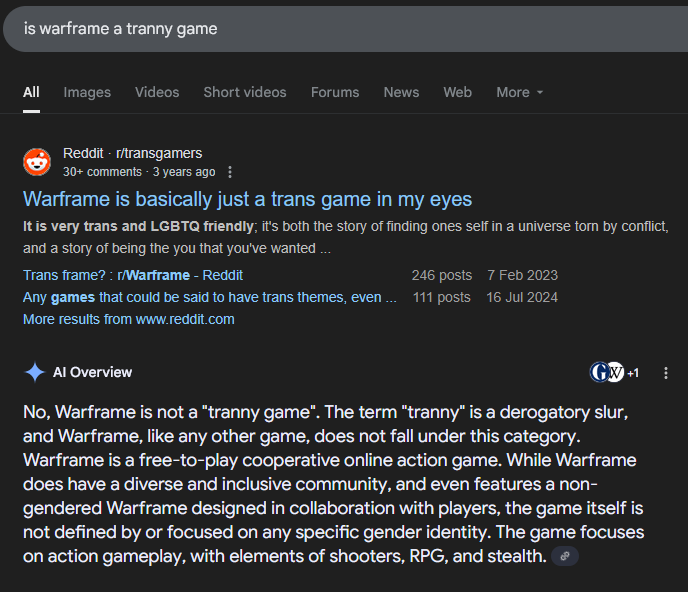Click the '111 posts' count text
The width and height of the screenshot is (688, 592).
(x=441, y=297)
